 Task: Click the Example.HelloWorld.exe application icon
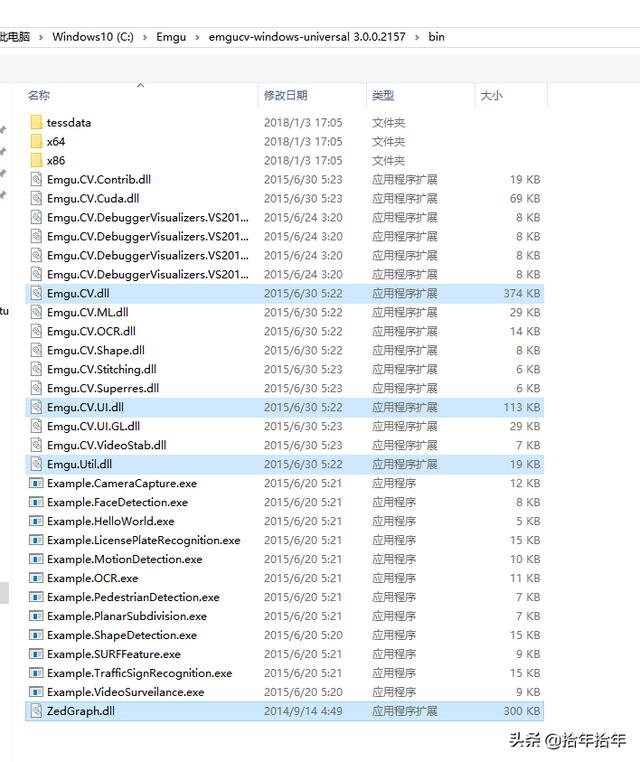(x=36, y=521)
